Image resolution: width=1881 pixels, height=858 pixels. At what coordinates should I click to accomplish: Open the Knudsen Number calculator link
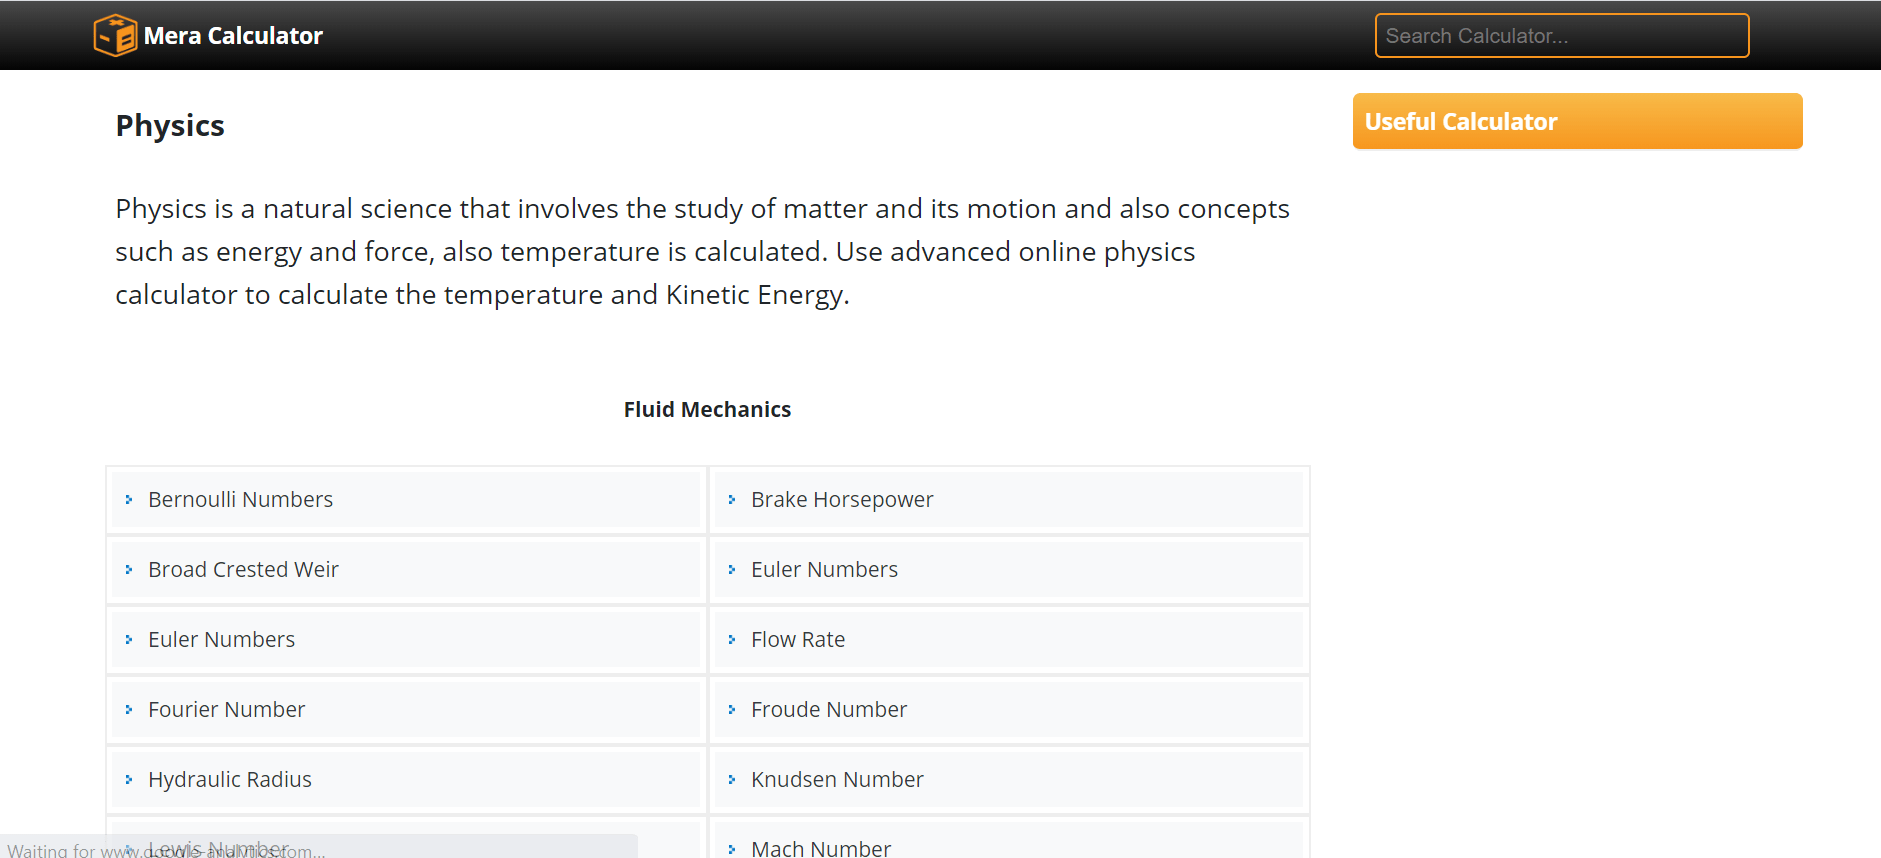tap(837, 779)
